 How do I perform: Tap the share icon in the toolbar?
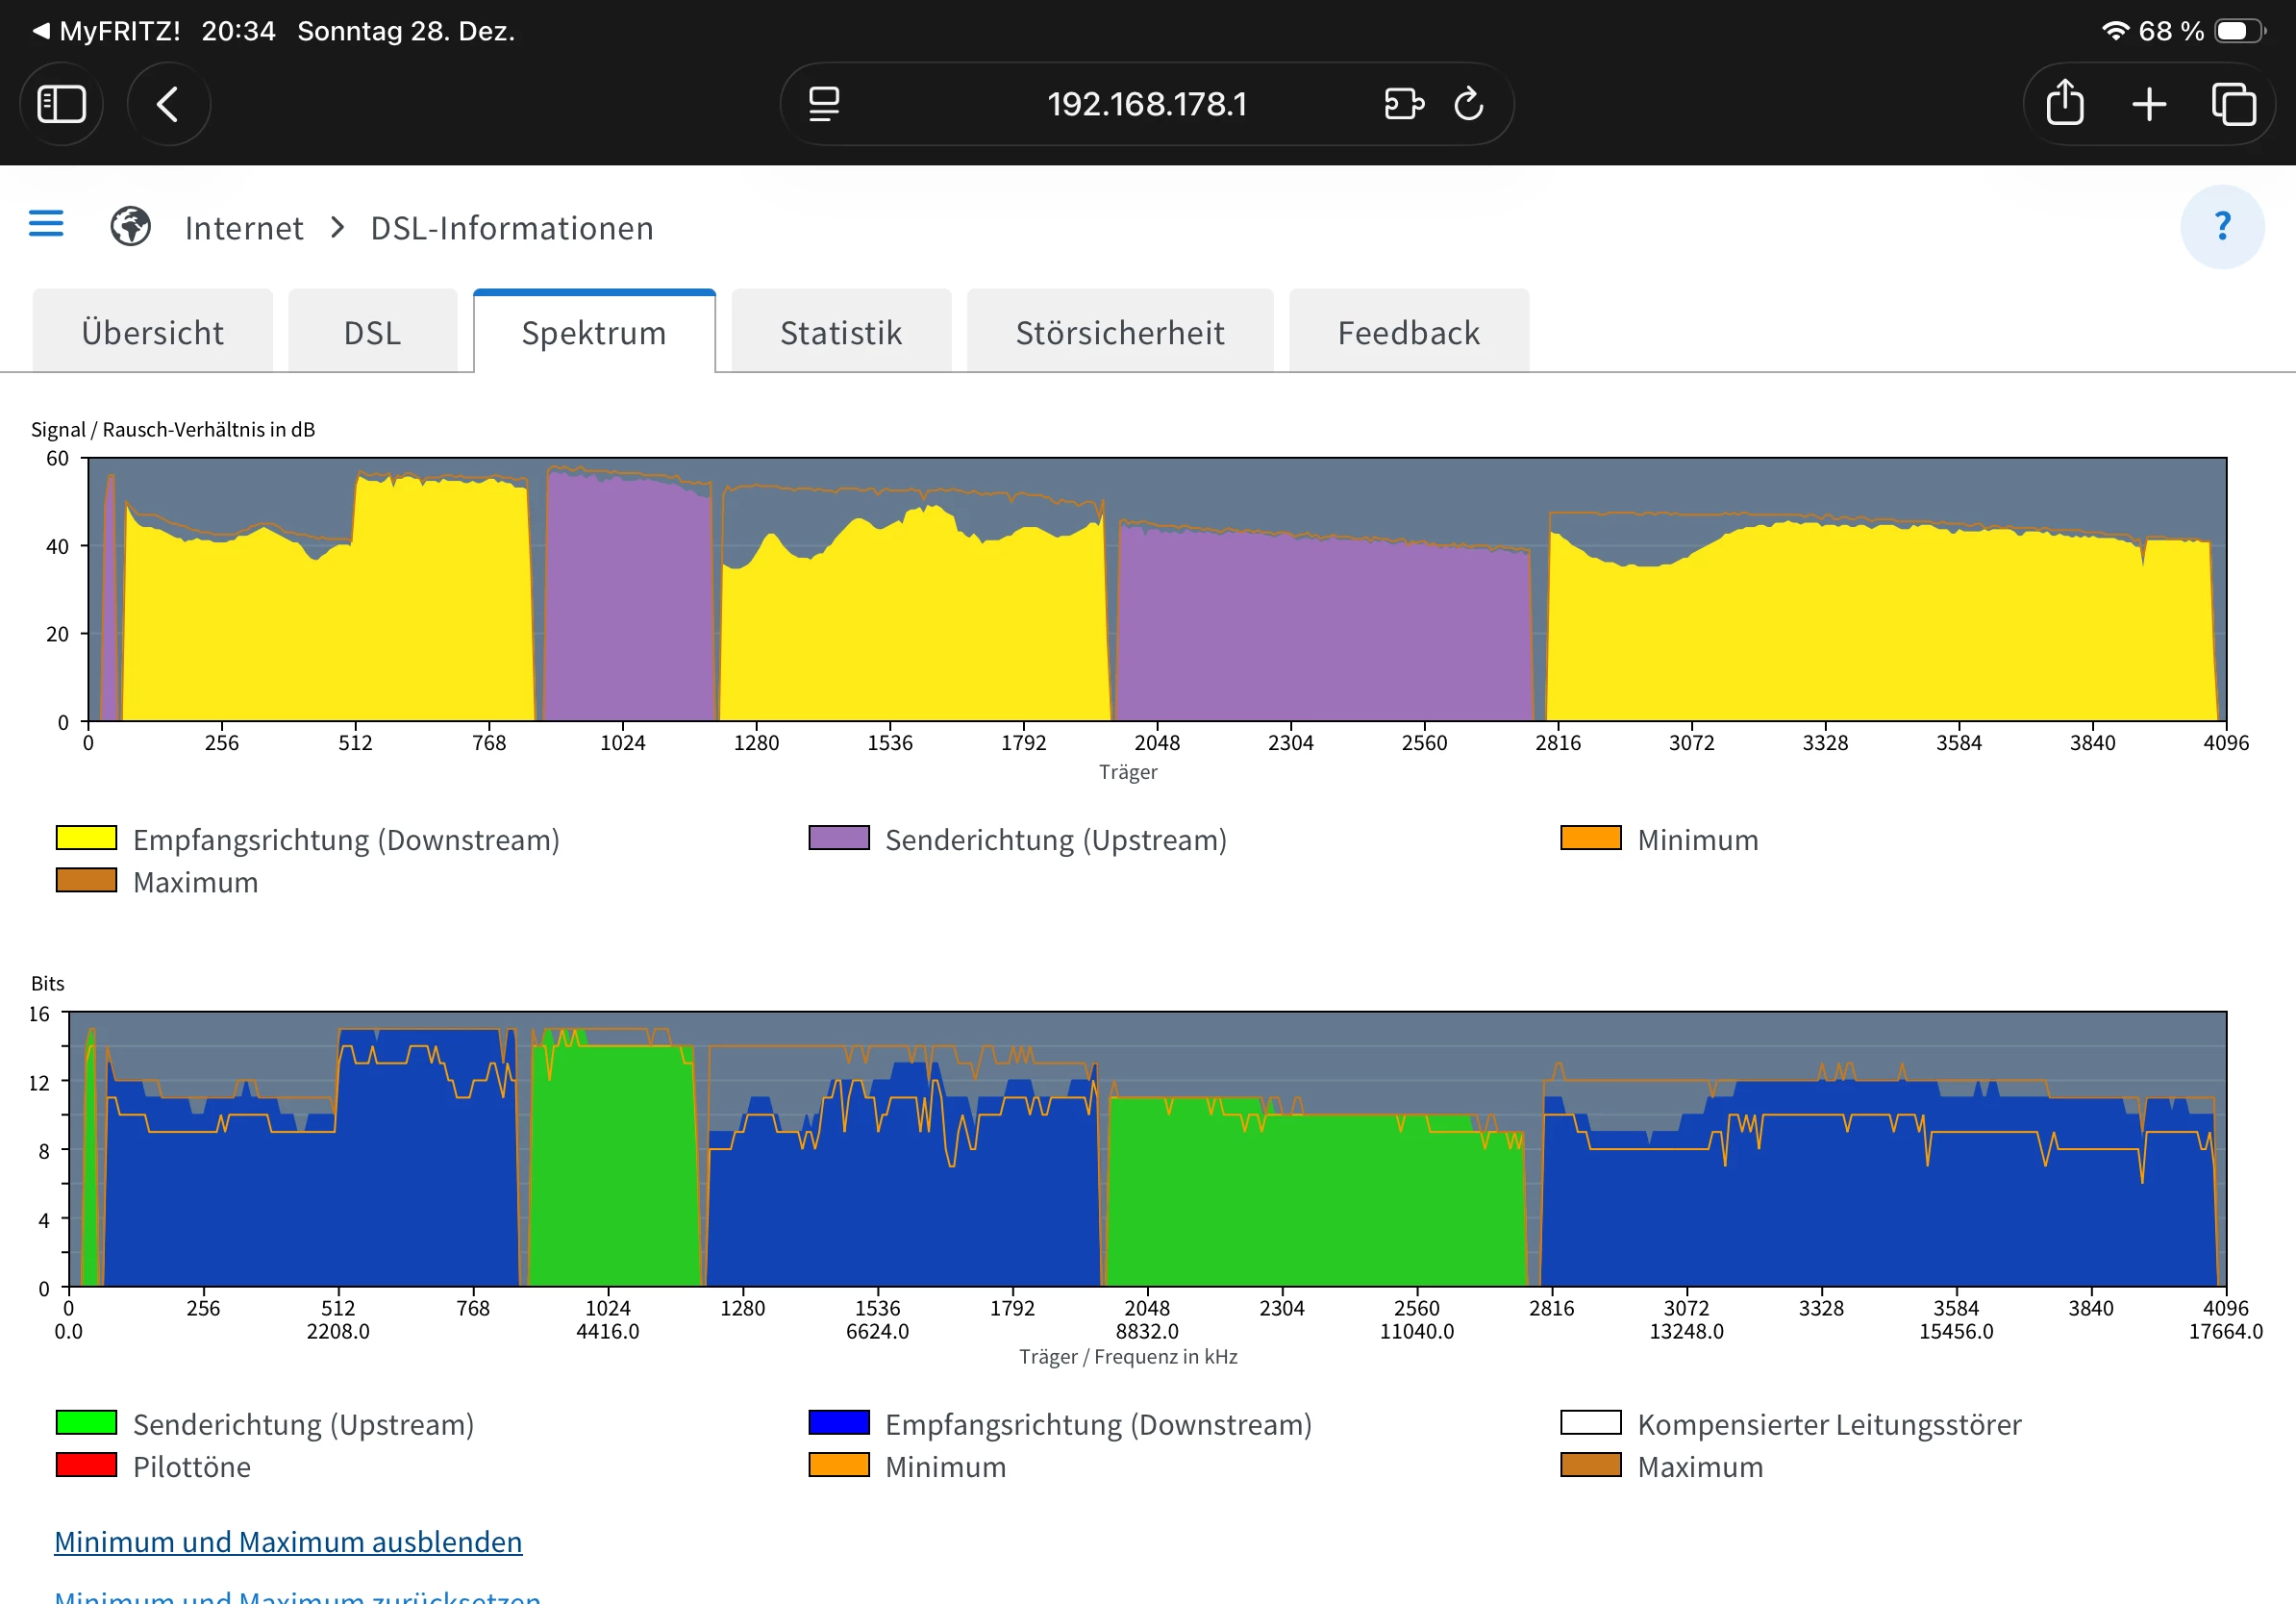2064,104
